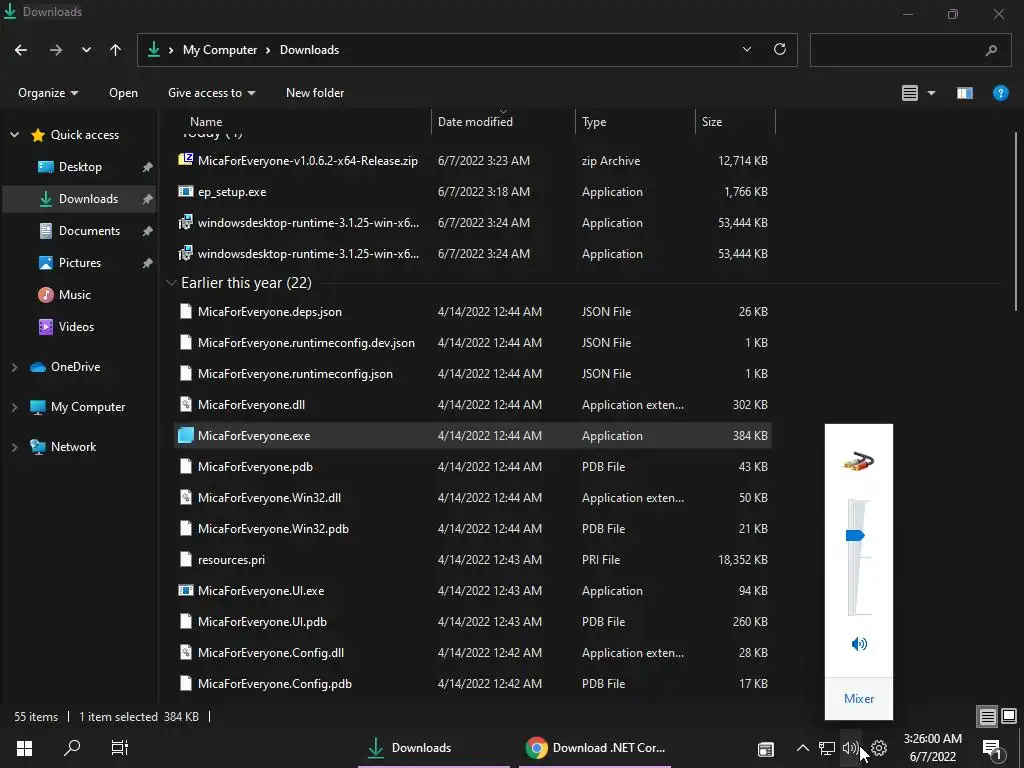
Task: Select the MicaForEveryone zip archive icon
Action: click(185, 159)
